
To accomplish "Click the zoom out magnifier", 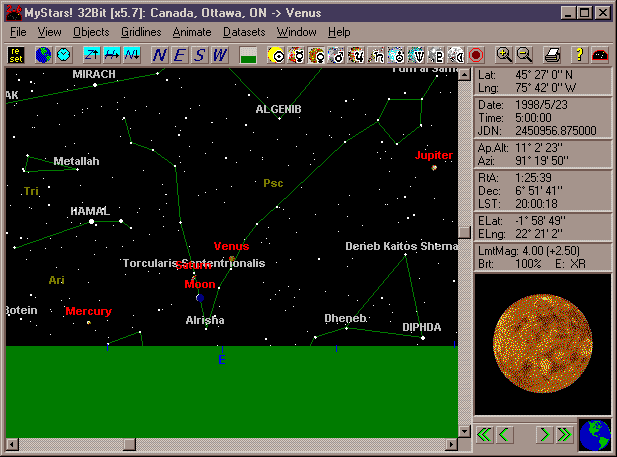I will click(x=524, y=54).
